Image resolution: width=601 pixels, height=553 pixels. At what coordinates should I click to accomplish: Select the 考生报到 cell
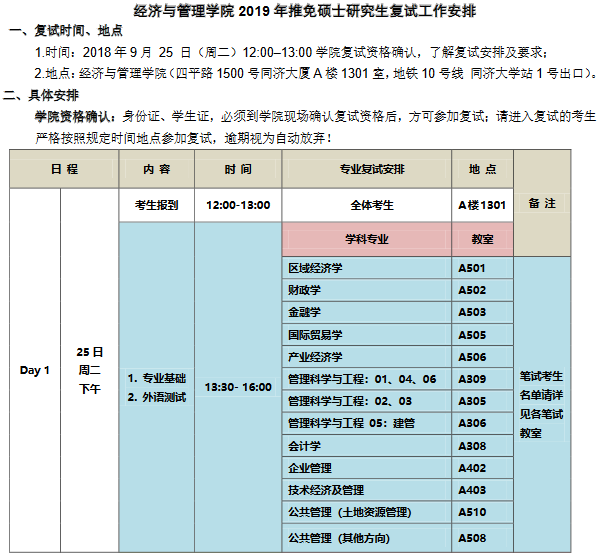click(x=156, y=205)
